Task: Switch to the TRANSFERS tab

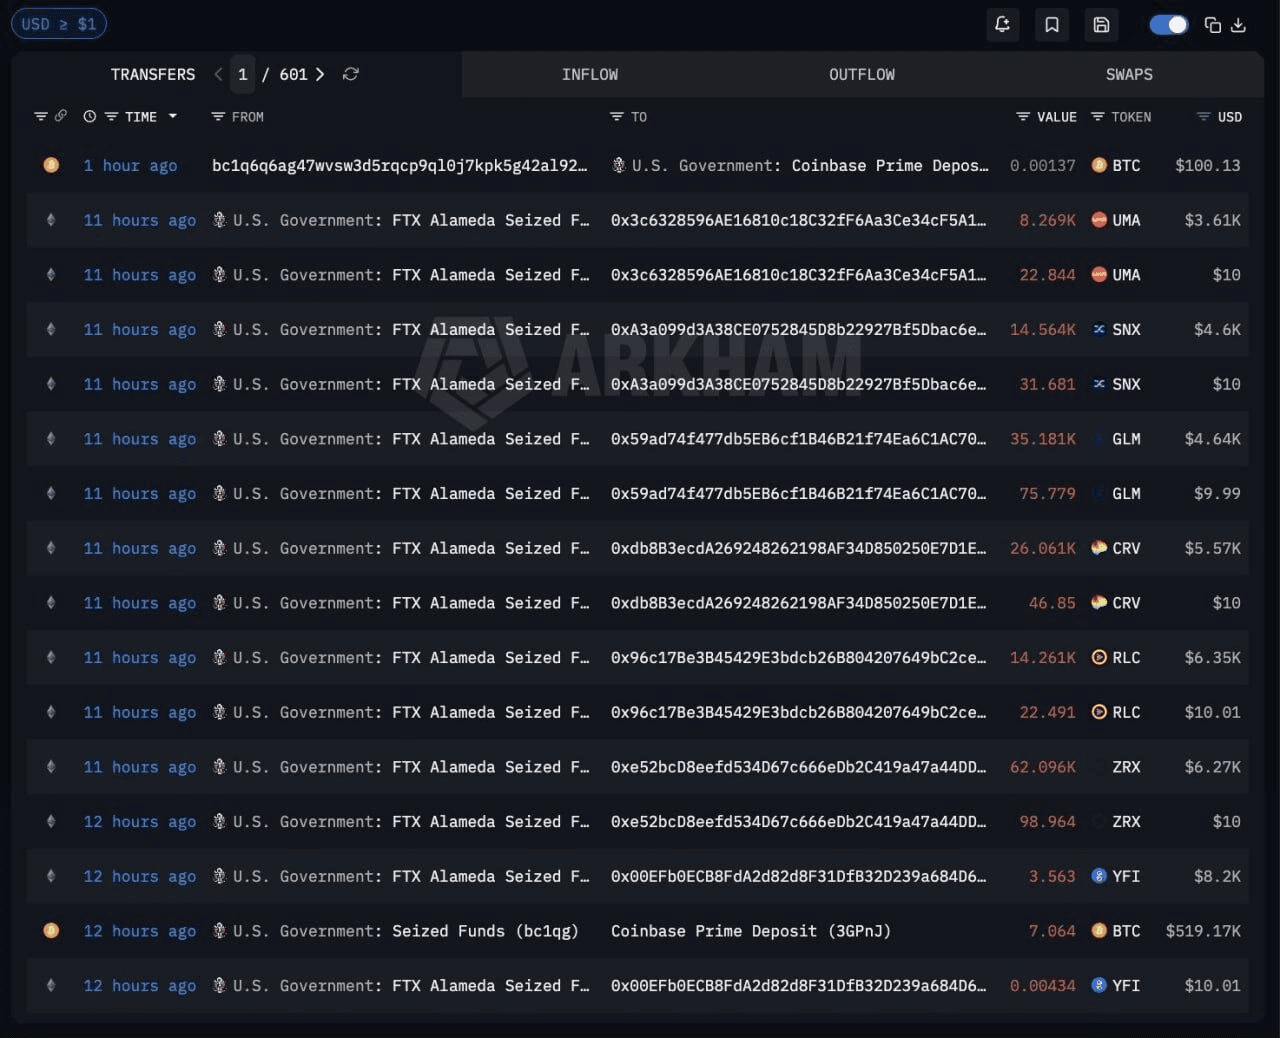Action: point(153,74)
